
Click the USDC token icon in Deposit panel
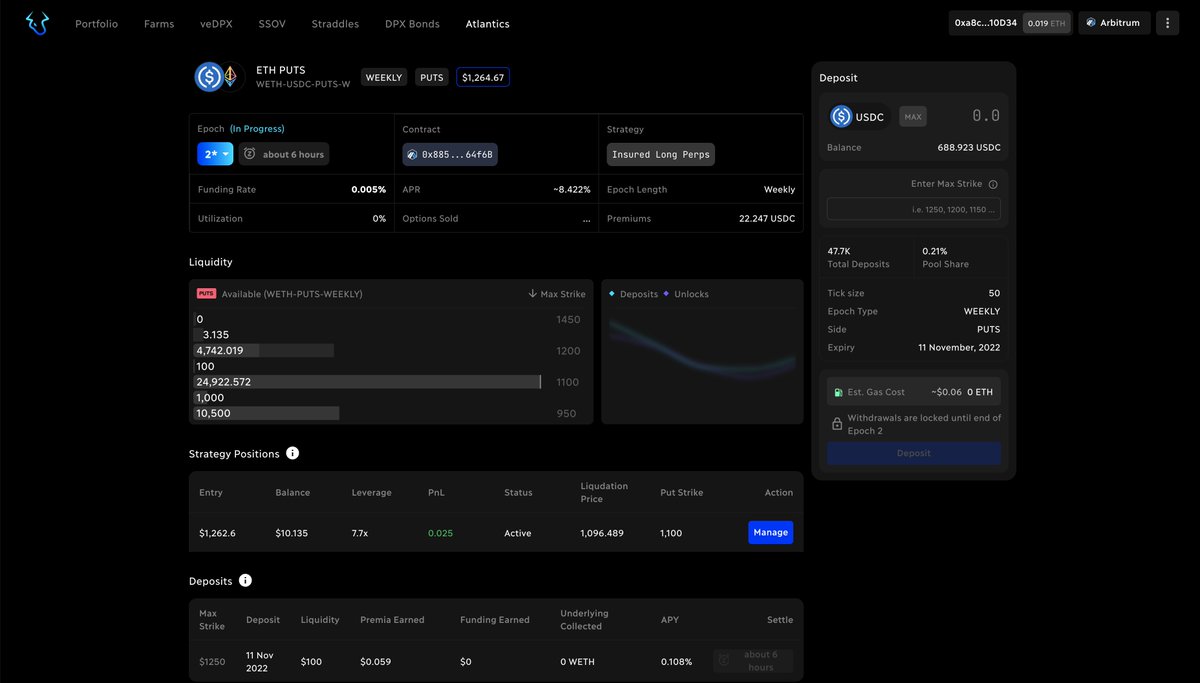click(x=841, y=116)
